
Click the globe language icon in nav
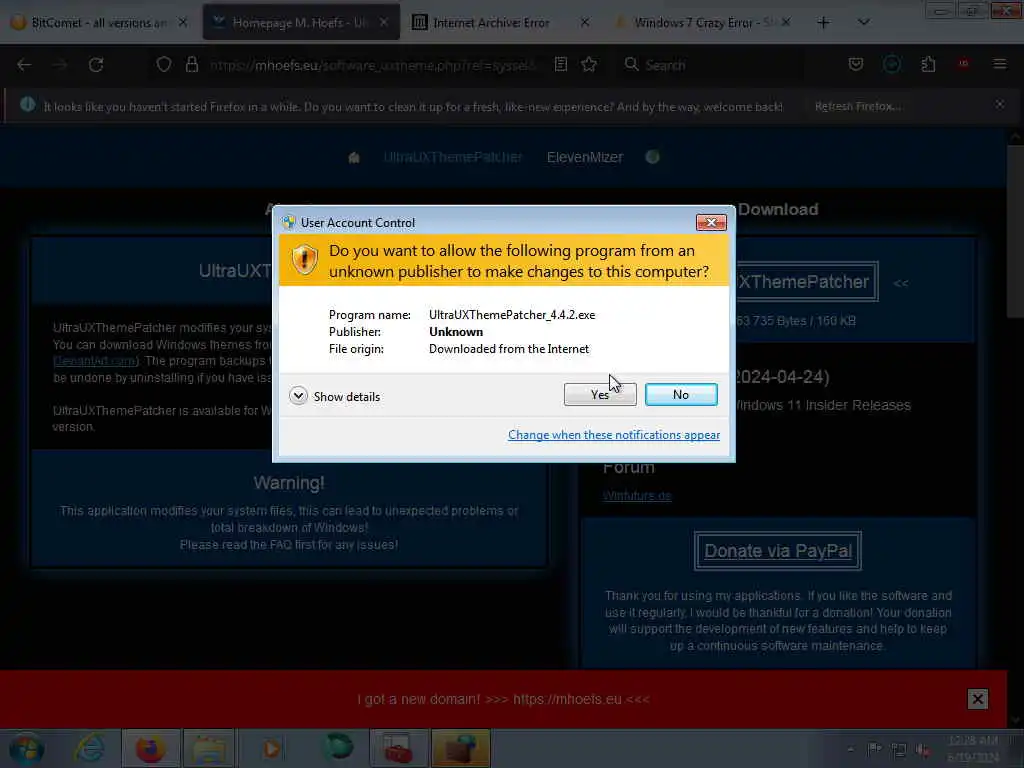coord(652,157)
